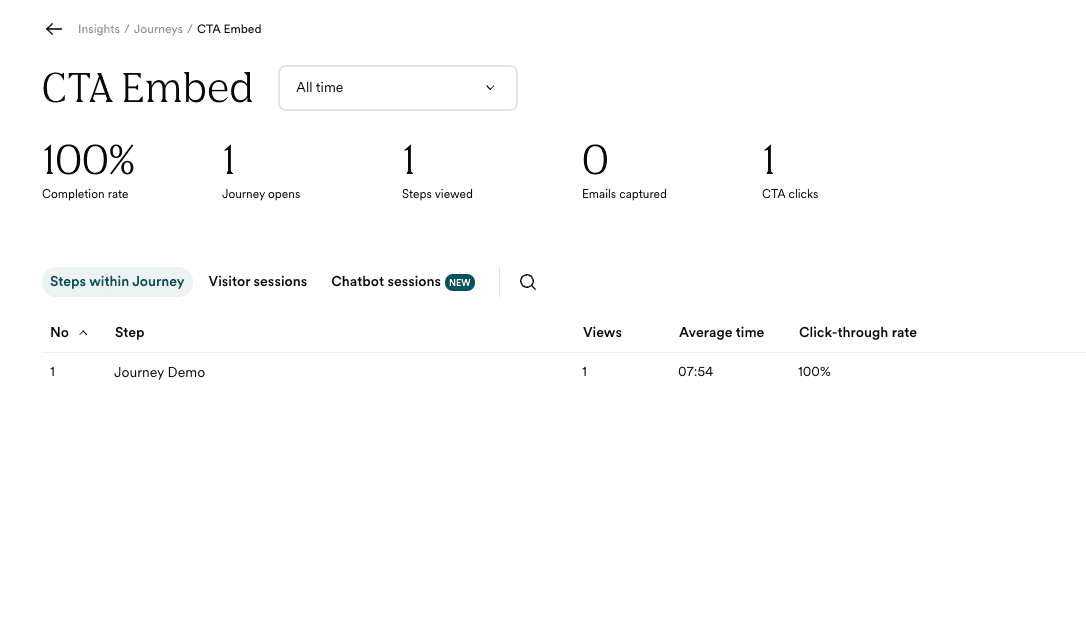Sort by Click-through rate column header
Screen dimensions: 1086x619
coord(857,332)
